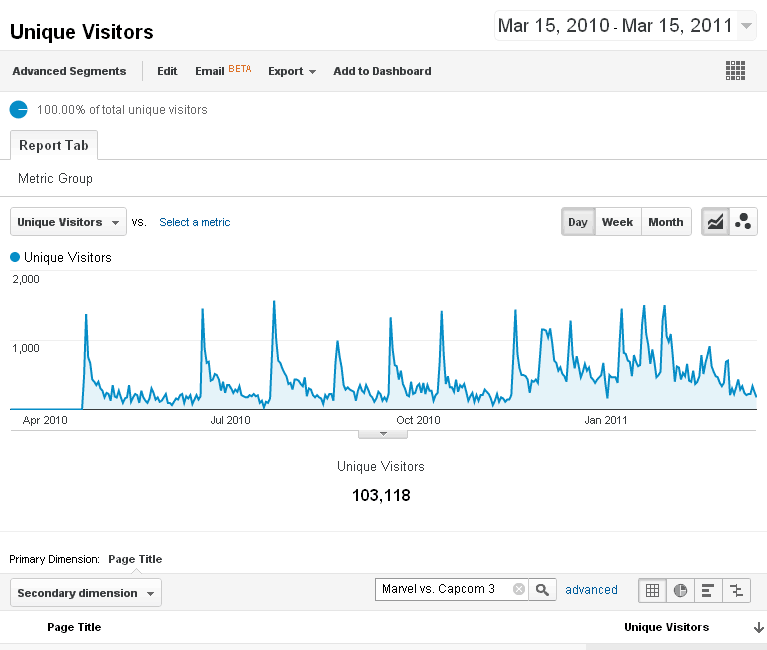Select the Report Tab
Screen dimensions: 767x650
coord(54,145)
